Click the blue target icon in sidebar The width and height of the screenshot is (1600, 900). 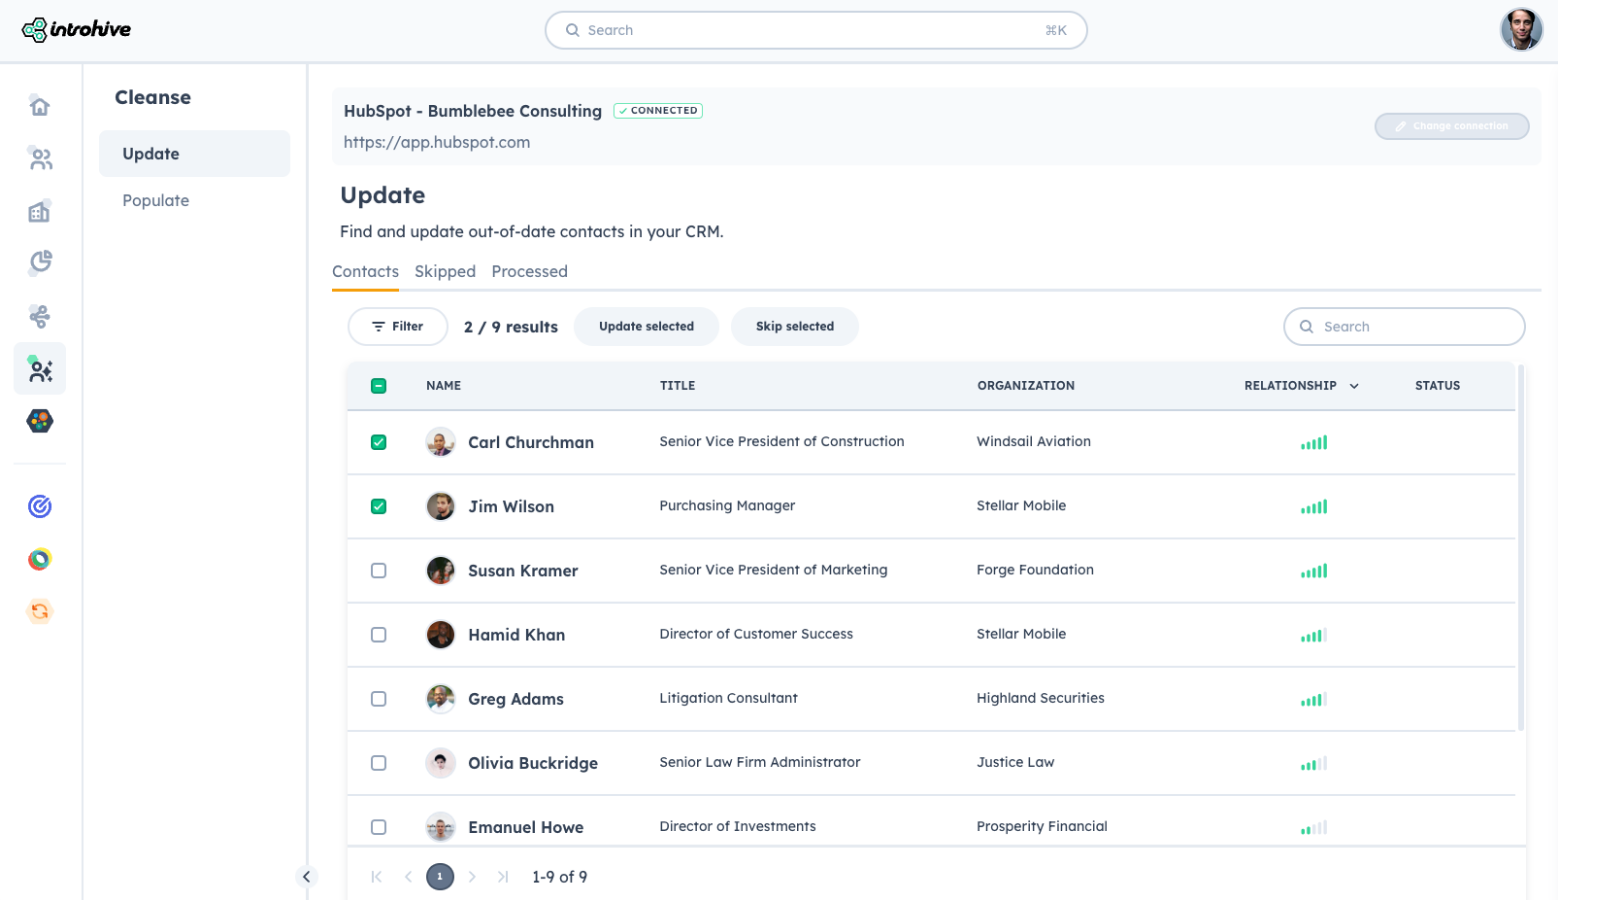point(40,507)
